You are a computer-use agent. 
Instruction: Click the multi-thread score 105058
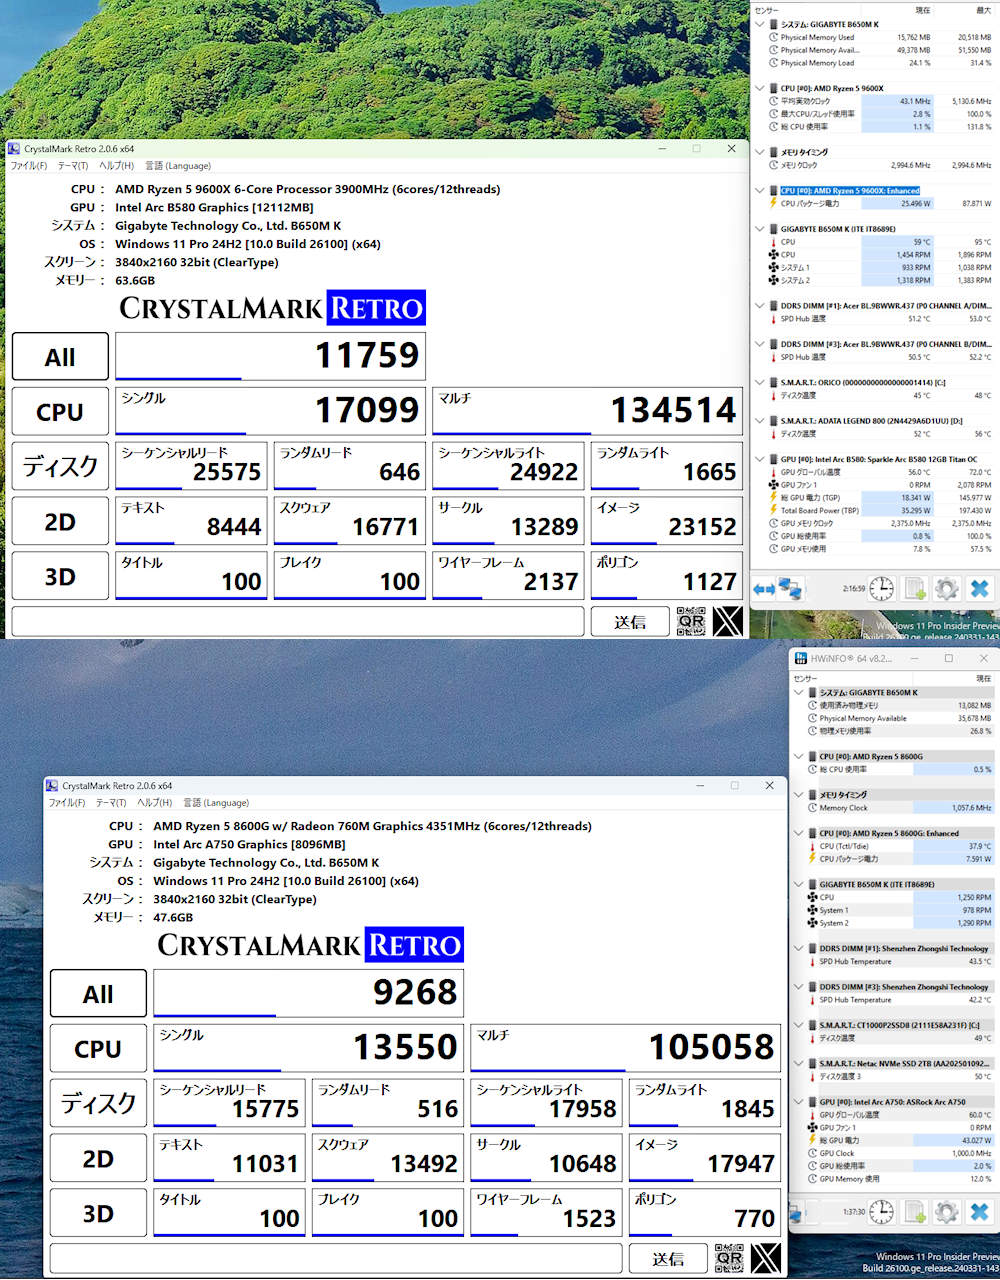(x=712, y=1047)
